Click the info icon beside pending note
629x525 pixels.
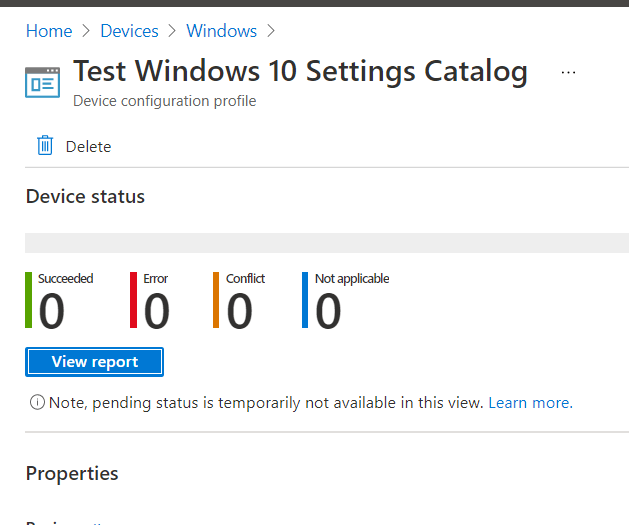tap(38, 403)
